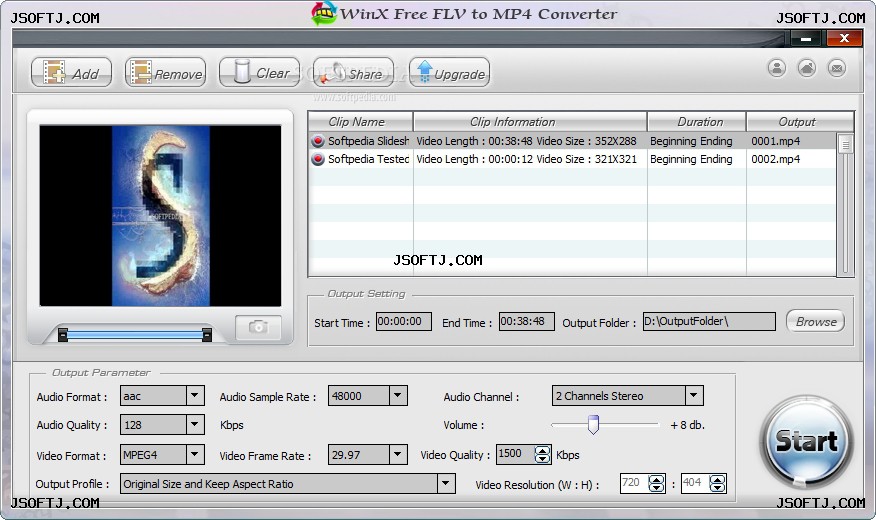Select the Softpedia Slidesh clip row
876x520 pixels.
pyautogui.click(x=573, y=141)
